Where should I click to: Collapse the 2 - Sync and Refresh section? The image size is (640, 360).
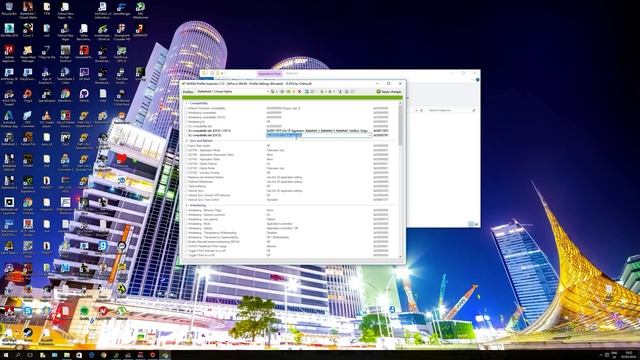[199, 140]
